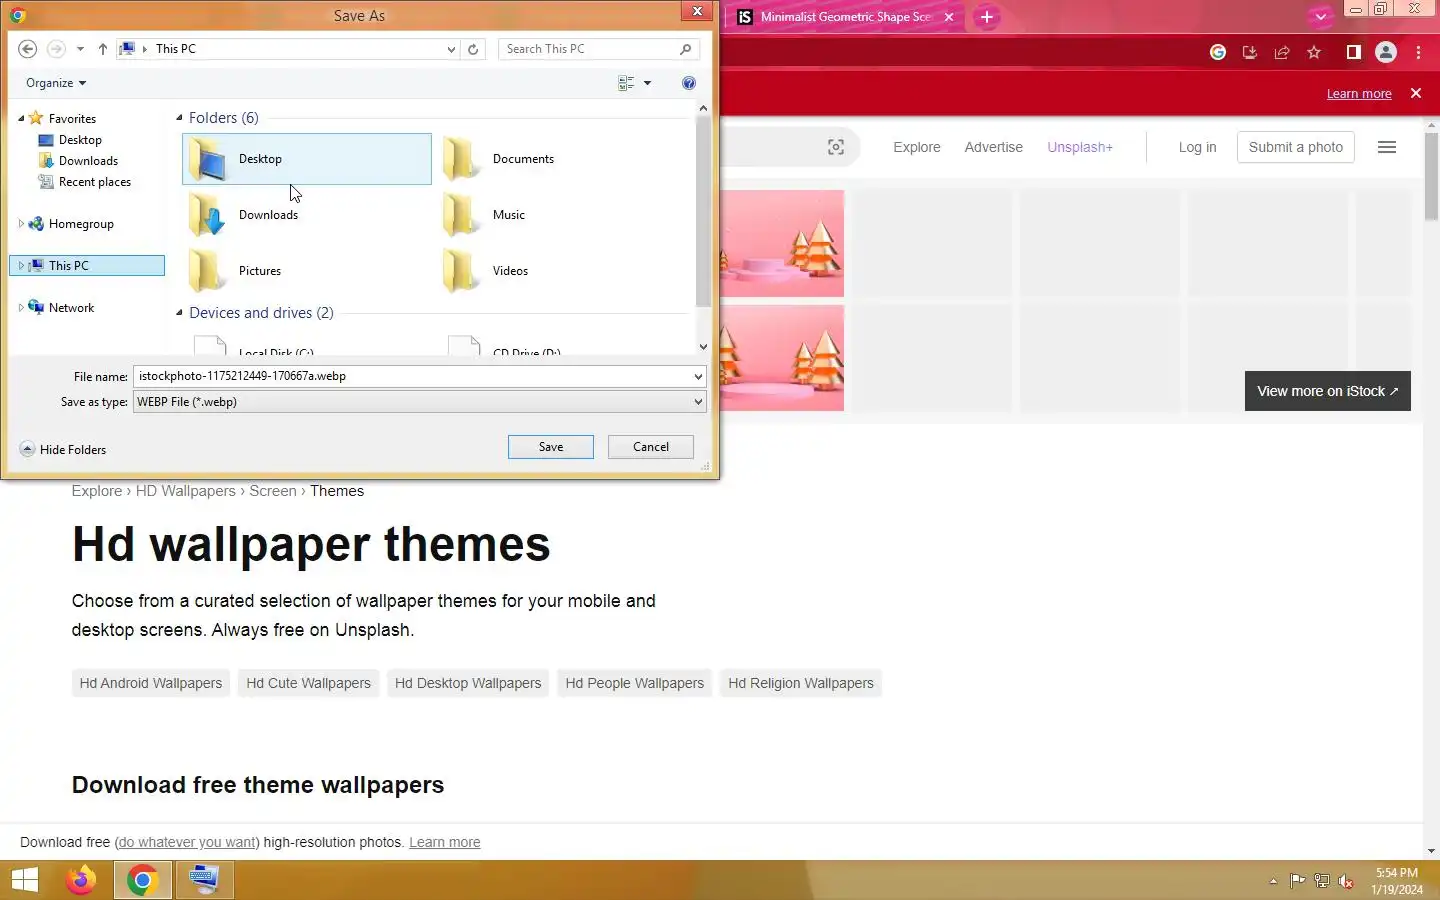Open Hd Cute Wallpapers tag
This screenshot has width=1440, height=900.
[308, 683]
